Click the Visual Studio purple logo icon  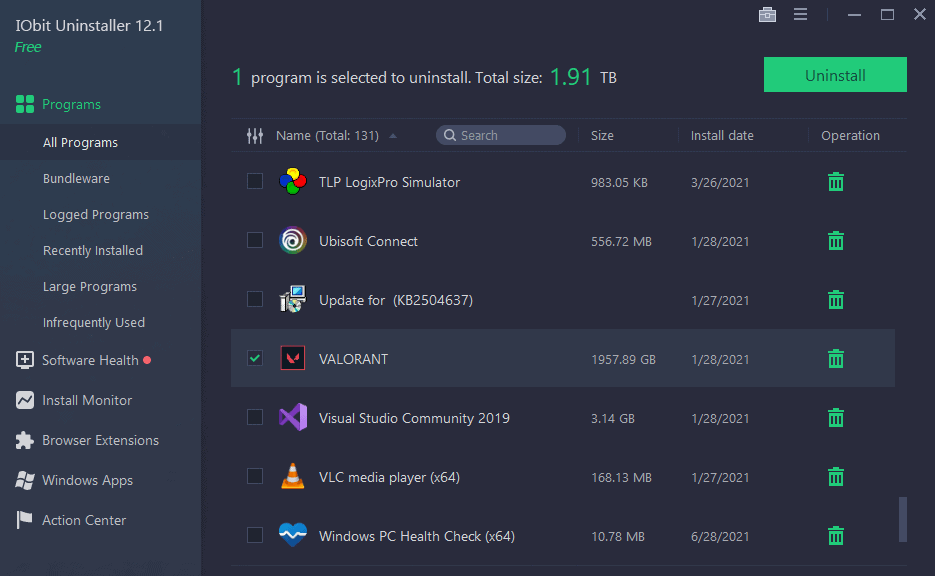(x=293, y=417)
